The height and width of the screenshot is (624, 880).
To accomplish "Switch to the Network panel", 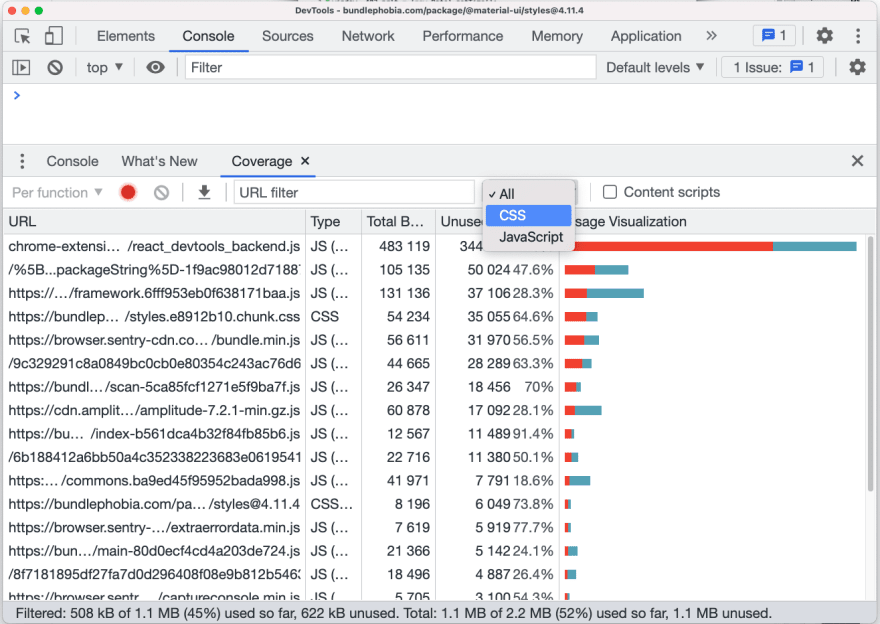I will (368, 36).
